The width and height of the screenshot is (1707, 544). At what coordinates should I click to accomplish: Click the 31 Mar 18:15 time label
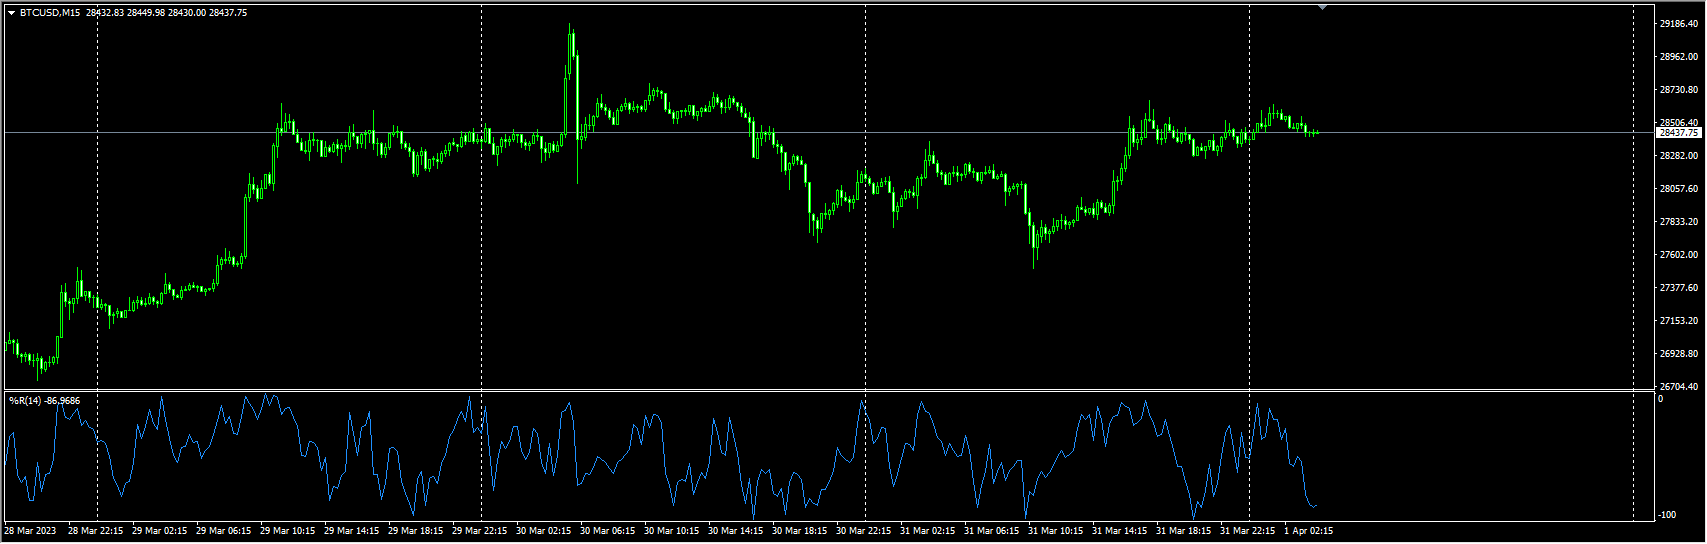[1183, 531]
